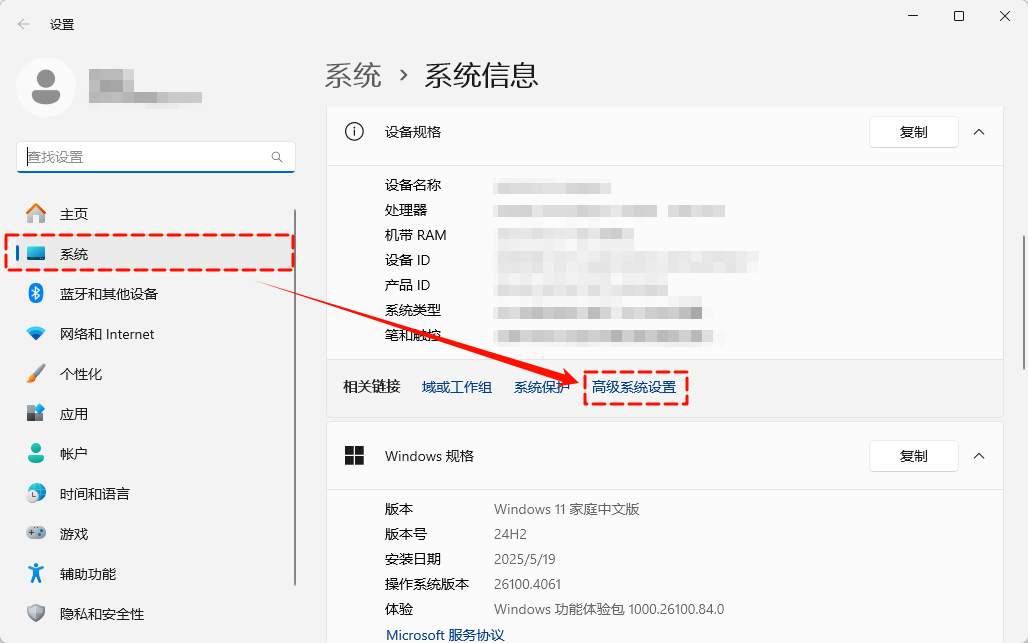Screen dimensions: 1028x643
Task: Copy Windows specs with 复制 button
Action: 913,456
